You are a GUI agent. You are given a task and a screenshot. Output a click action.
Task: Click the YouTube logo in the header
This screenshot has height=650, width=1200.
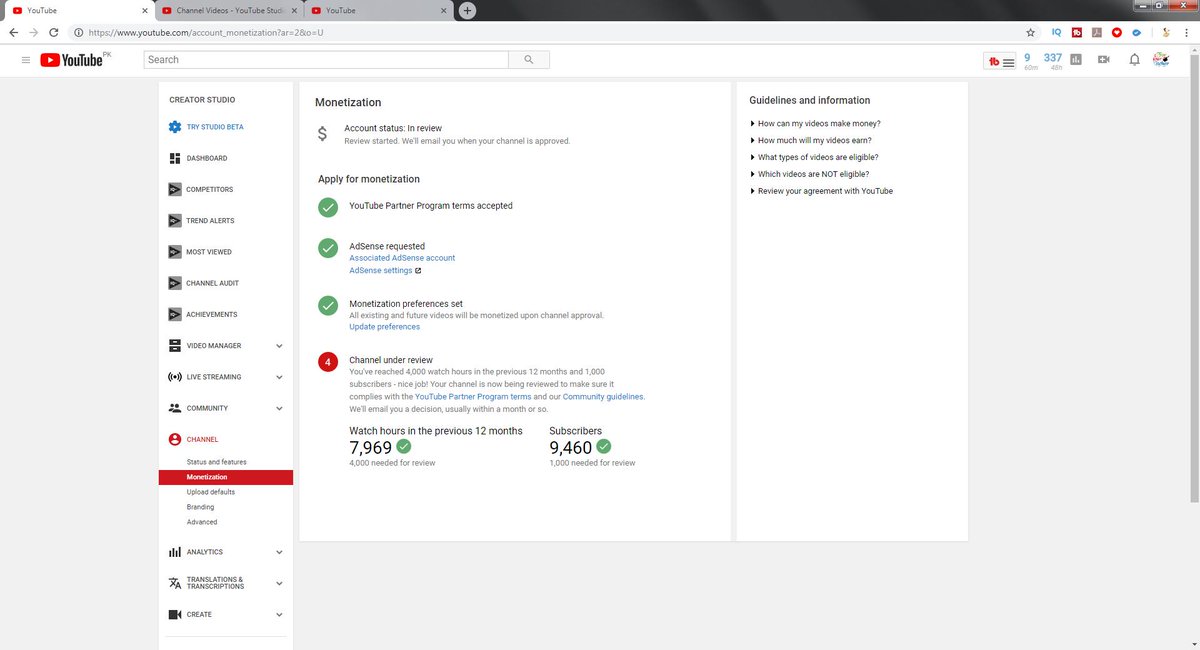[x=72, y=60]
